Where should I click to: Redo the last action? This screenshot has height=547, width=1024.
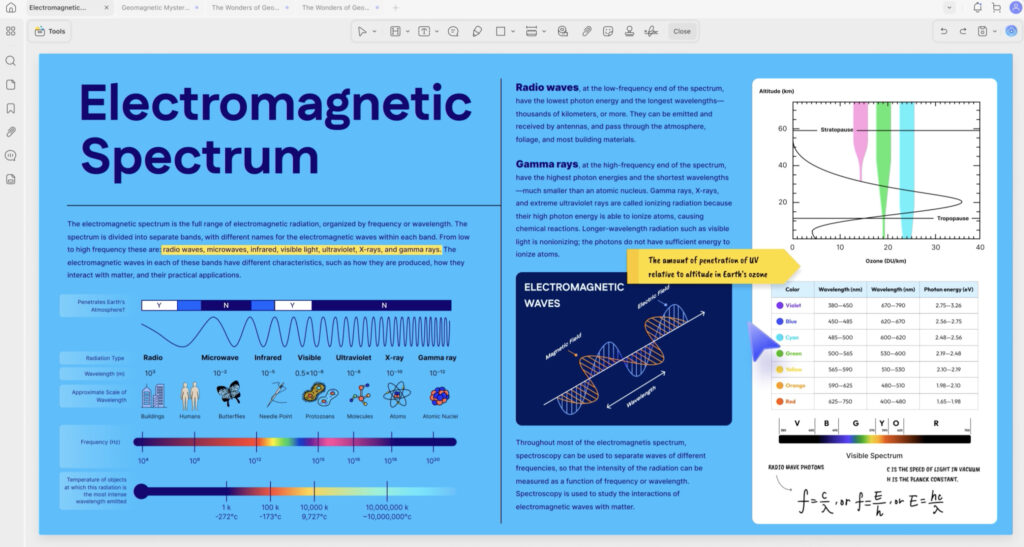point(963,31)
